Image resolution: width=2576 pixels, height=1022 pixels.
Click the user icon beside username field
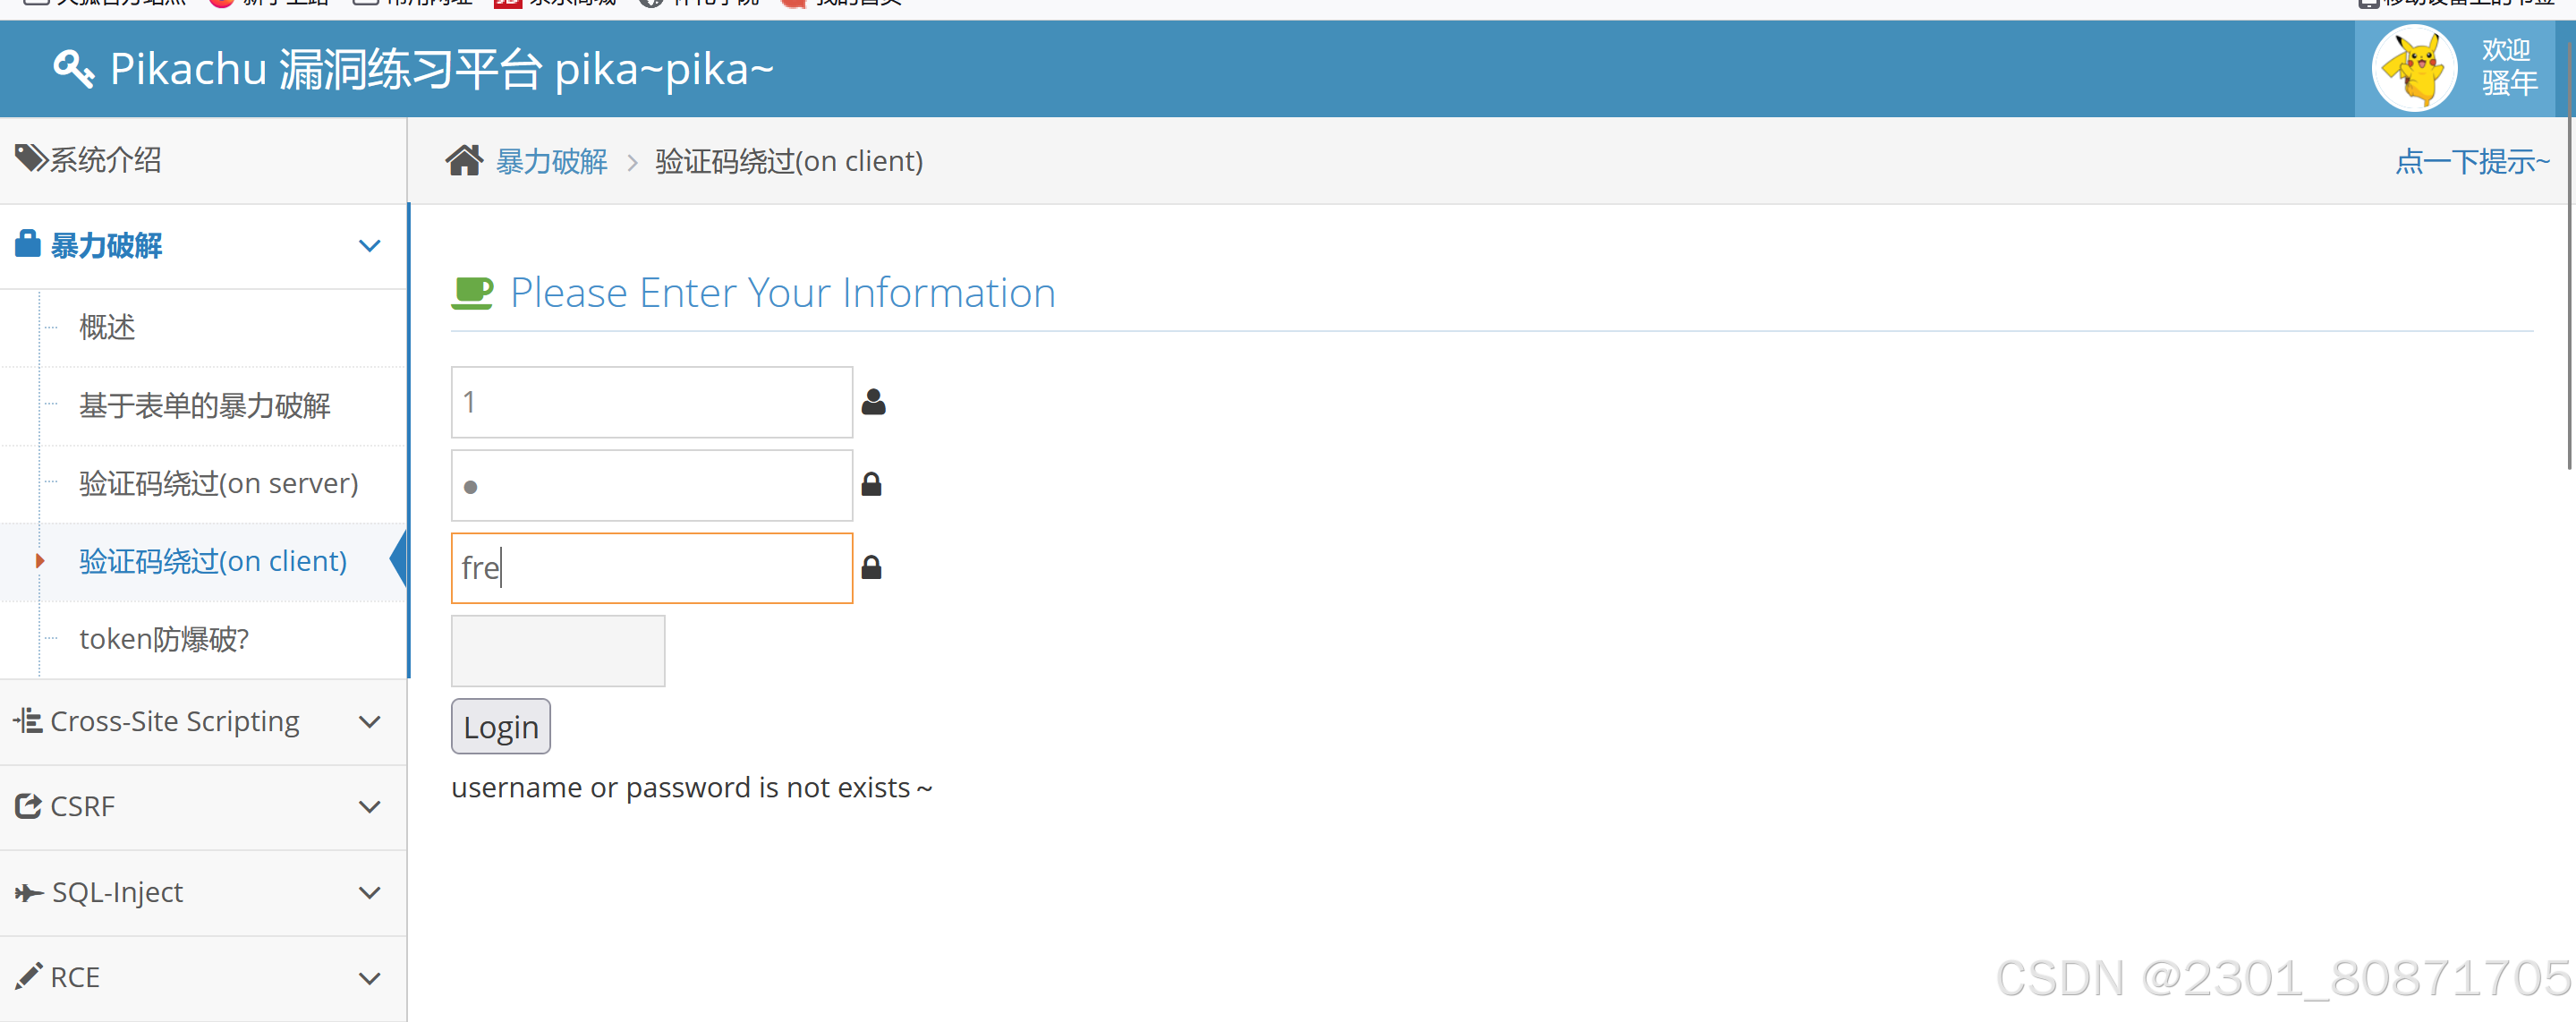click(x=873, y=402)
